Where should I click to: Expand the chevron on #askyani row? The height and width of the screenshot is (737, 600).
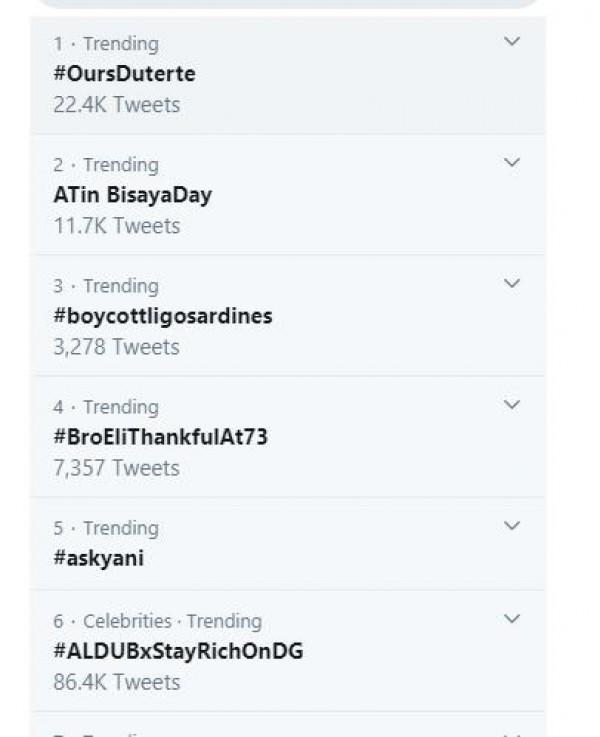[x=512, y=526]
